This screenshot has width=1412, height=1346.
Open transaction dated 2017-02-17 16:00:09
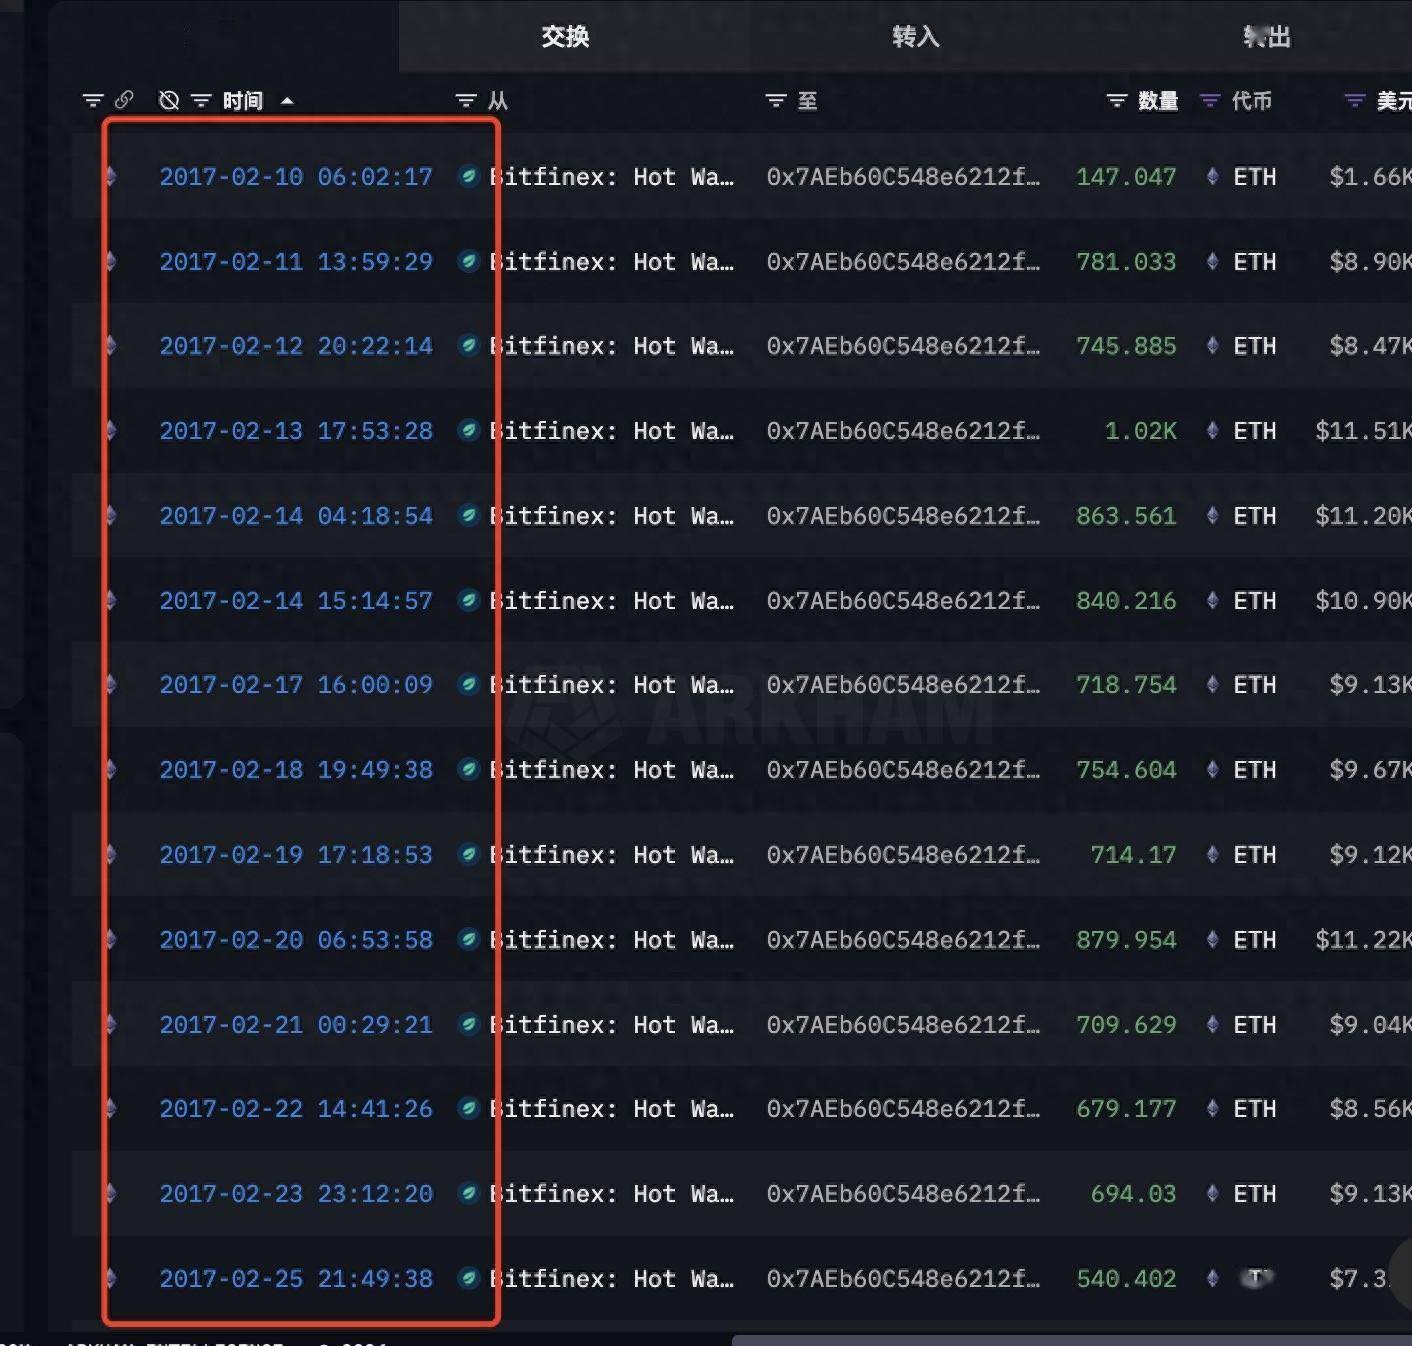click(296, 685)
